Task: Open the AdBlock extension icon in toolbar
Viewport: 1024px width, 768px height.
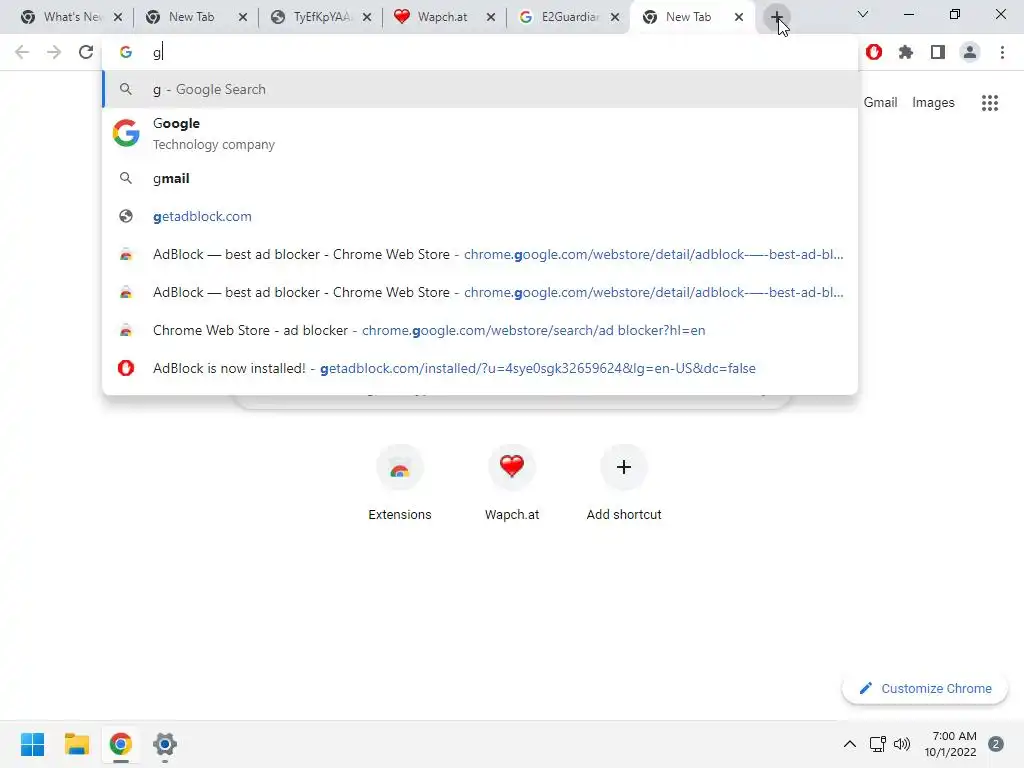Action: pyautogui.click(x=874, y=52)
